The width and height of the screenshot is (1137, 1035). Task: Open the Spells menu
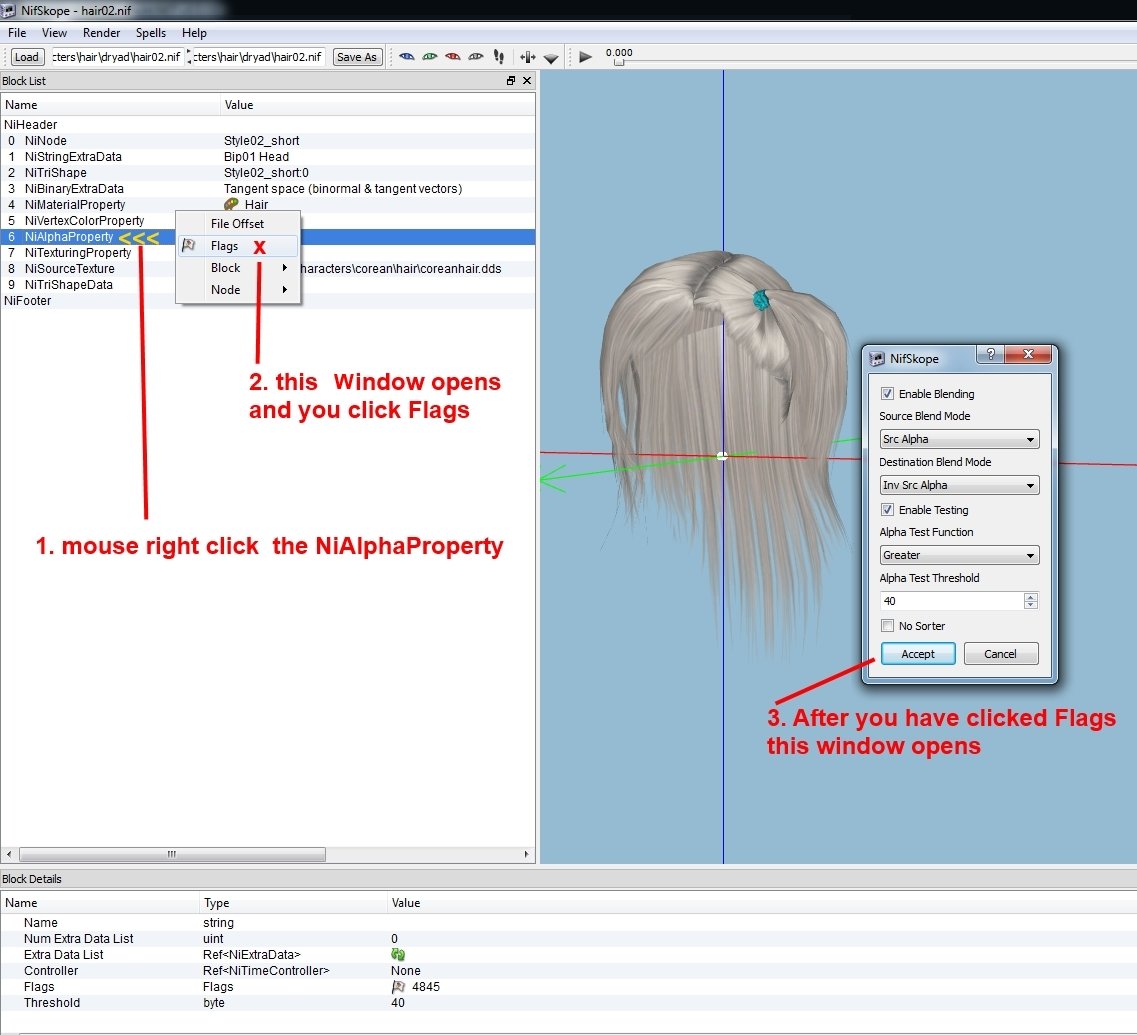coord(151,33)
